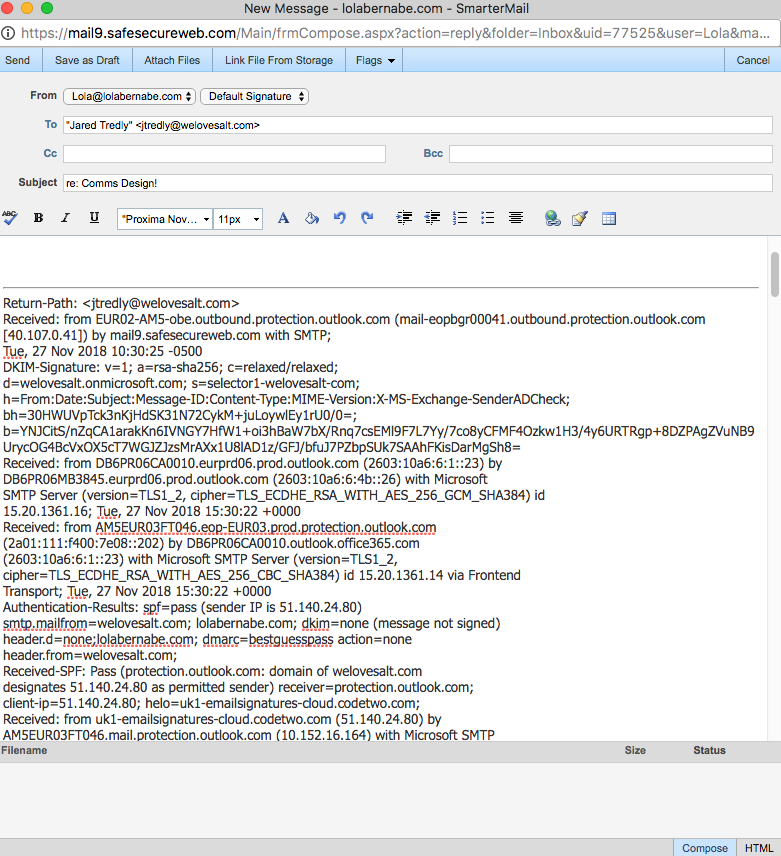Open the Default Signature dropdown
Screen dimensions: 781x856
(x=254, y=97)
